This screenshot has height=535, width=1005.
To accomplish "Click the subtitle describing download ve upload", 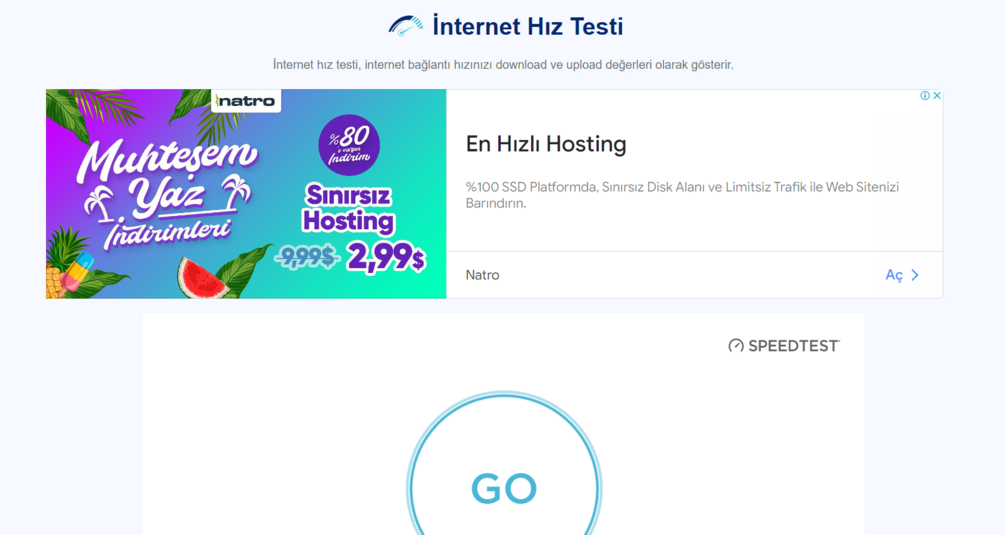I will tap(503, 65).
